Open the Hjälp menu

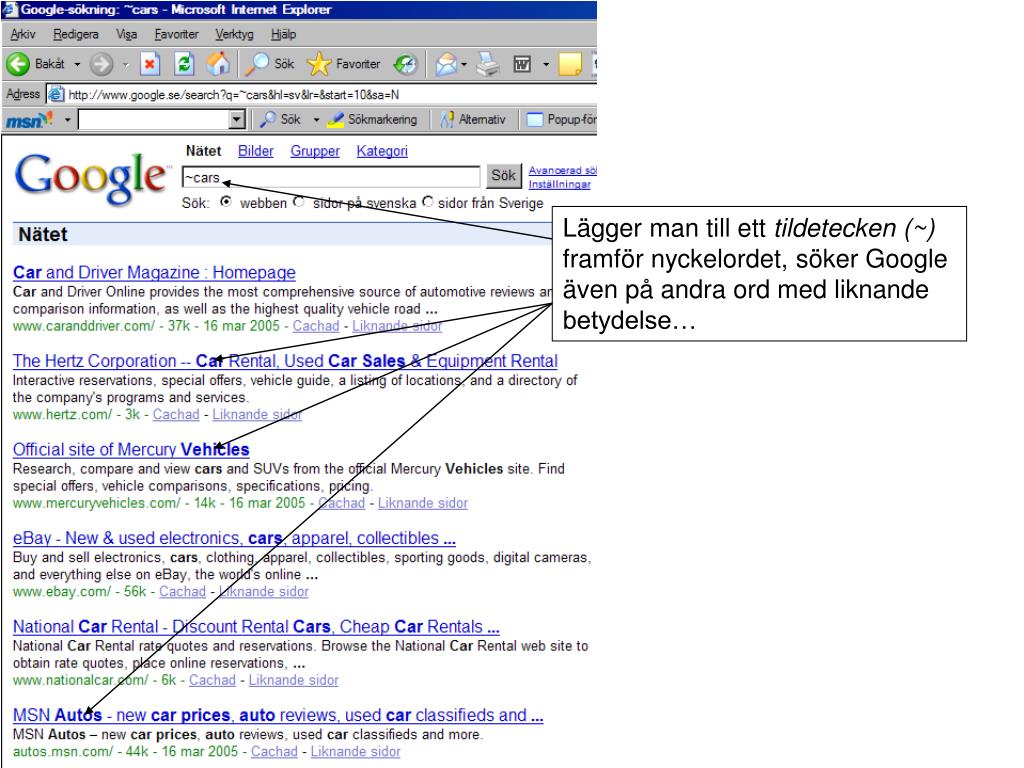283,35
